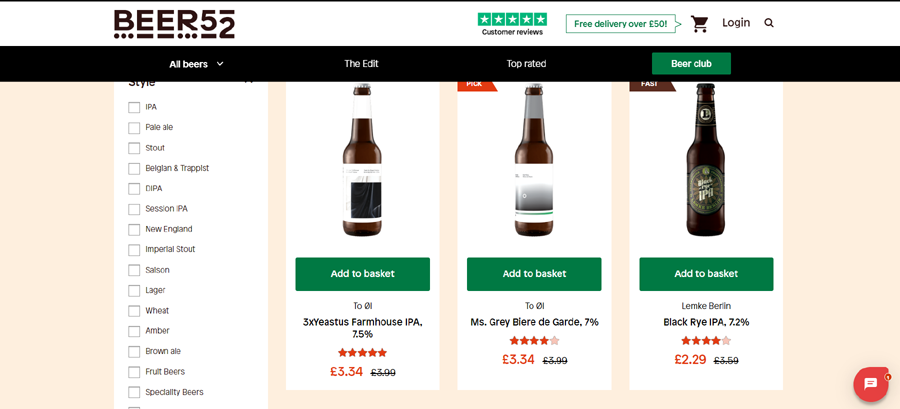
Task: Click the search magnifier icon
Action: coord(769,23)
